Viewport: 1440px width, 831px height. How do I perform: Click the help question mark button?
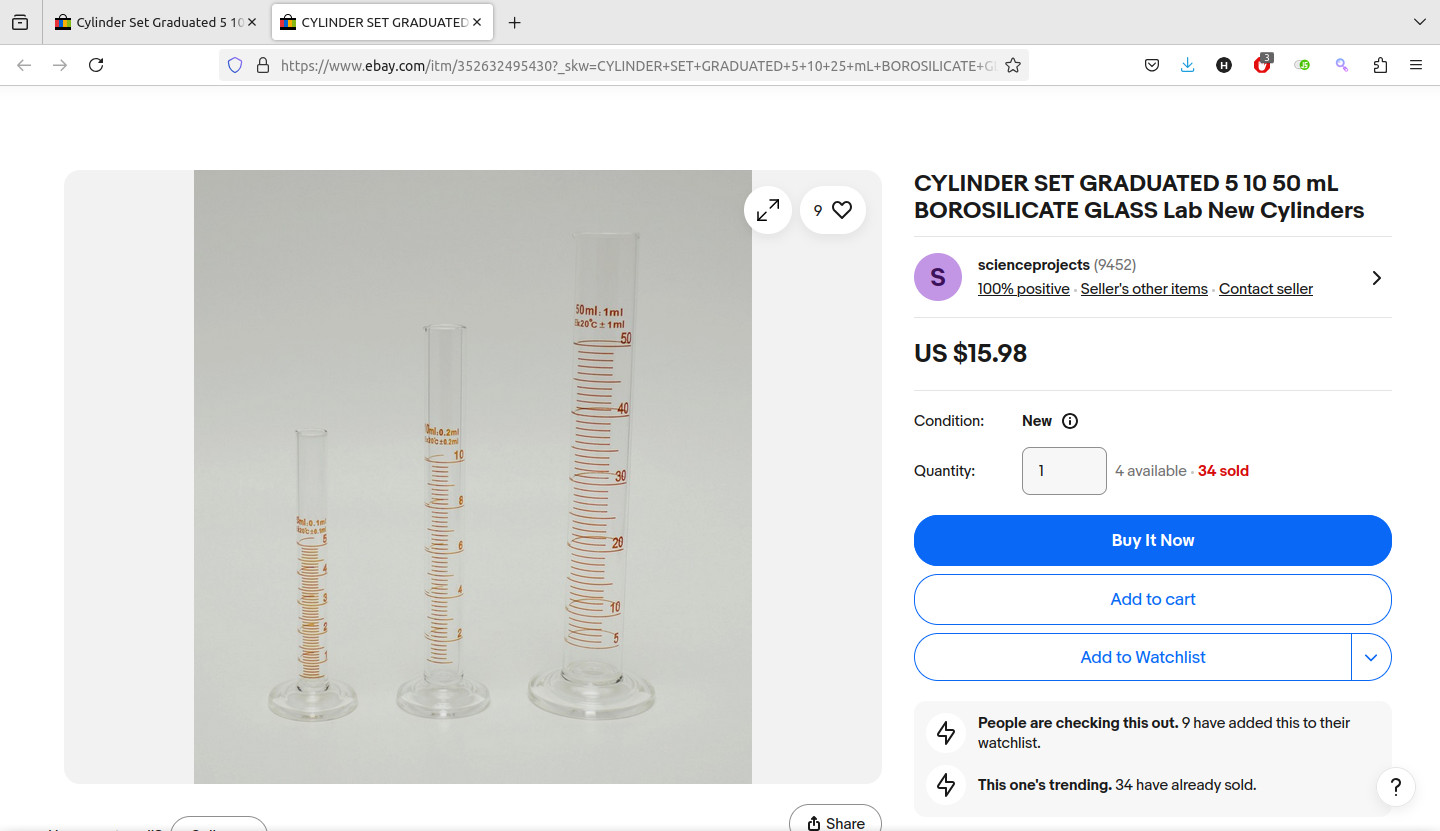1396,786
